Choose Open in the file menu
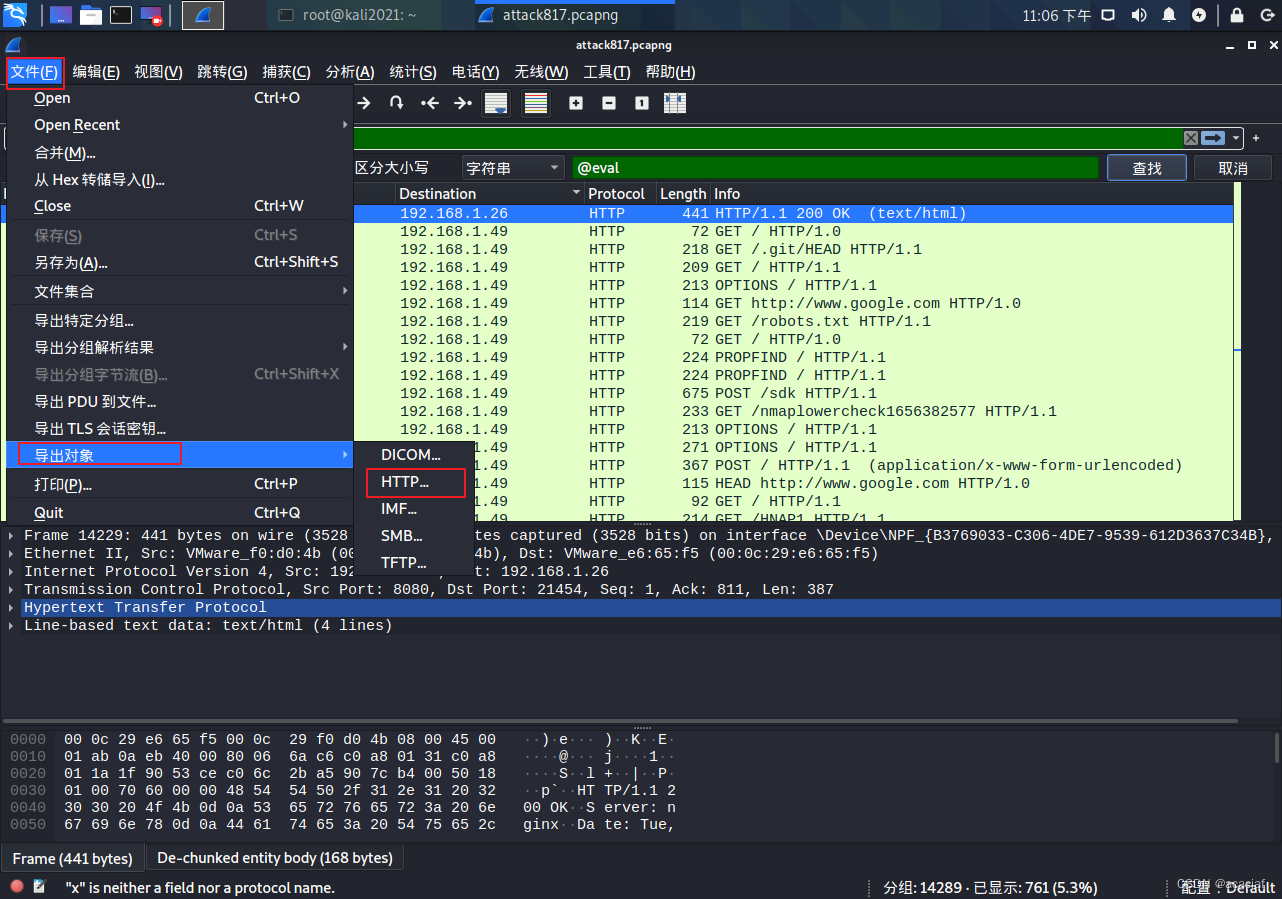1282x899 pixels. coord(180,98)
